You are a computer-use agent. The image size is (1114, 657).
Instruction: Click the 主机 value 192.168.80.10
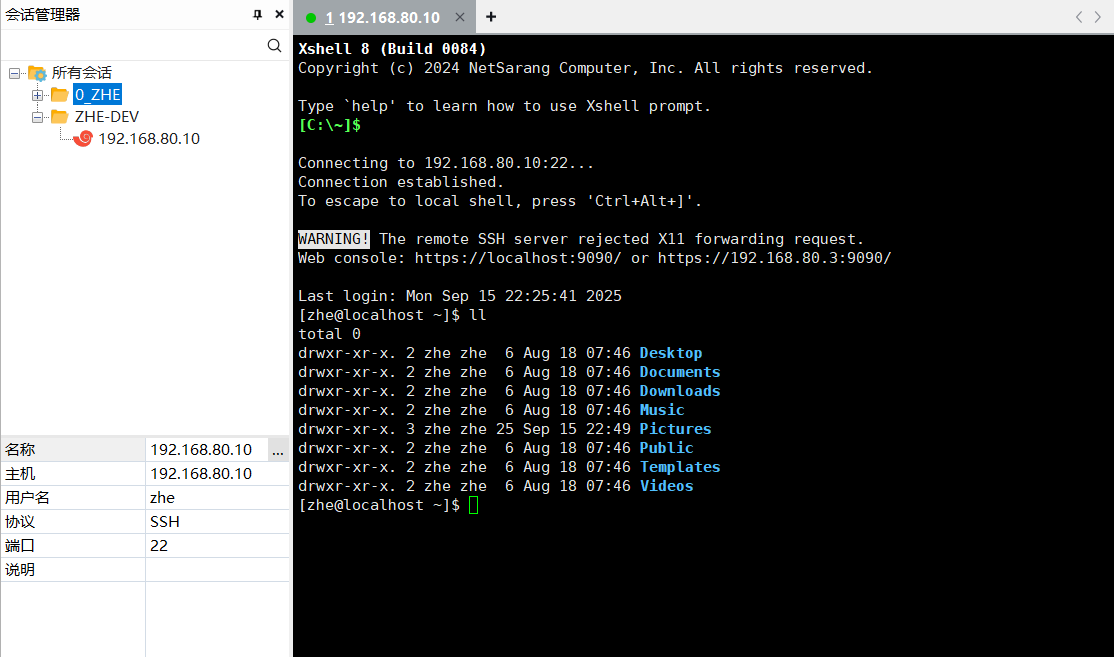coord(217,474)
